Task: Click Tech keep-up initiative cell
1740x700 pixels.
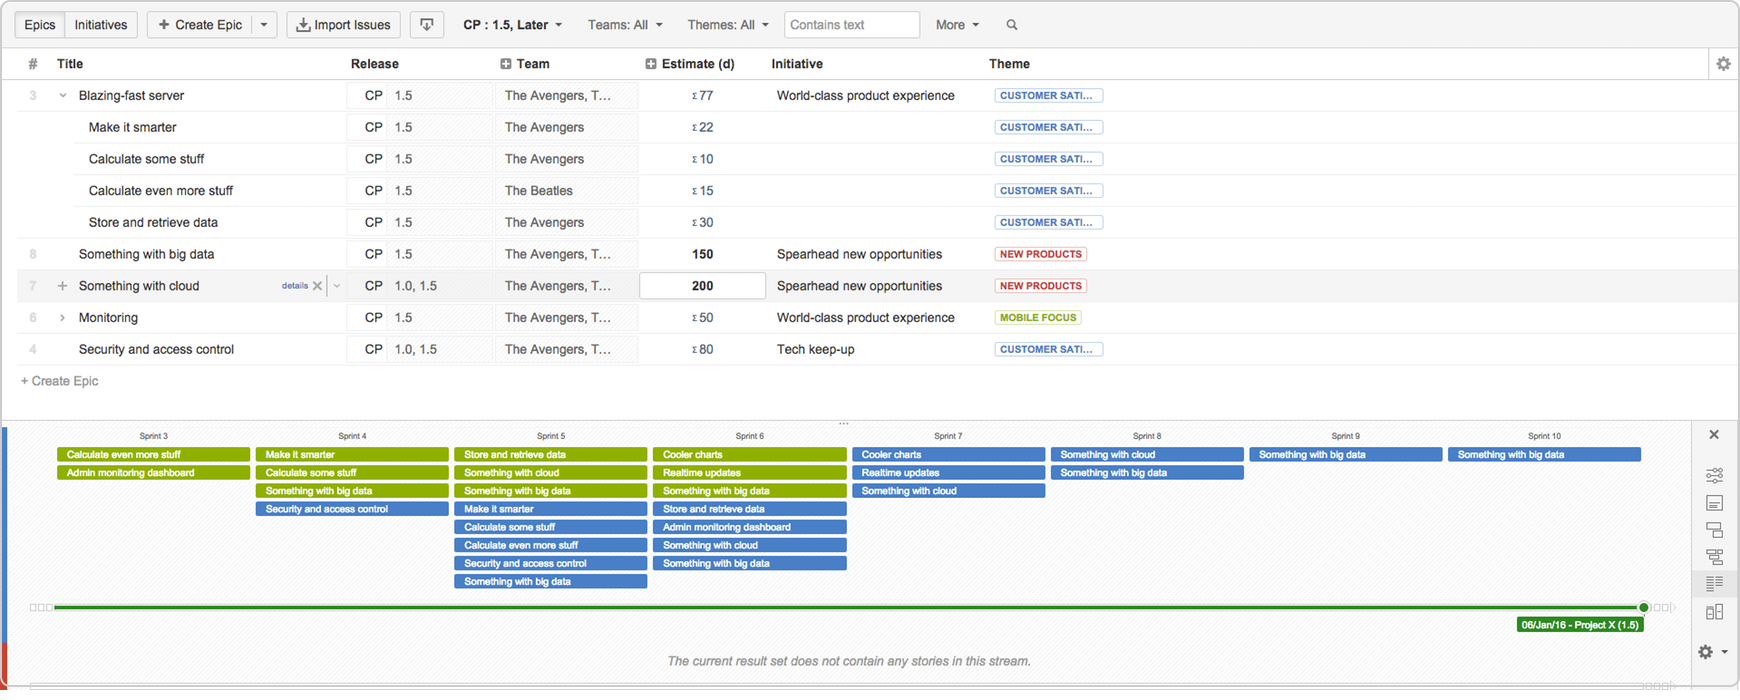Action: point(816,350)
